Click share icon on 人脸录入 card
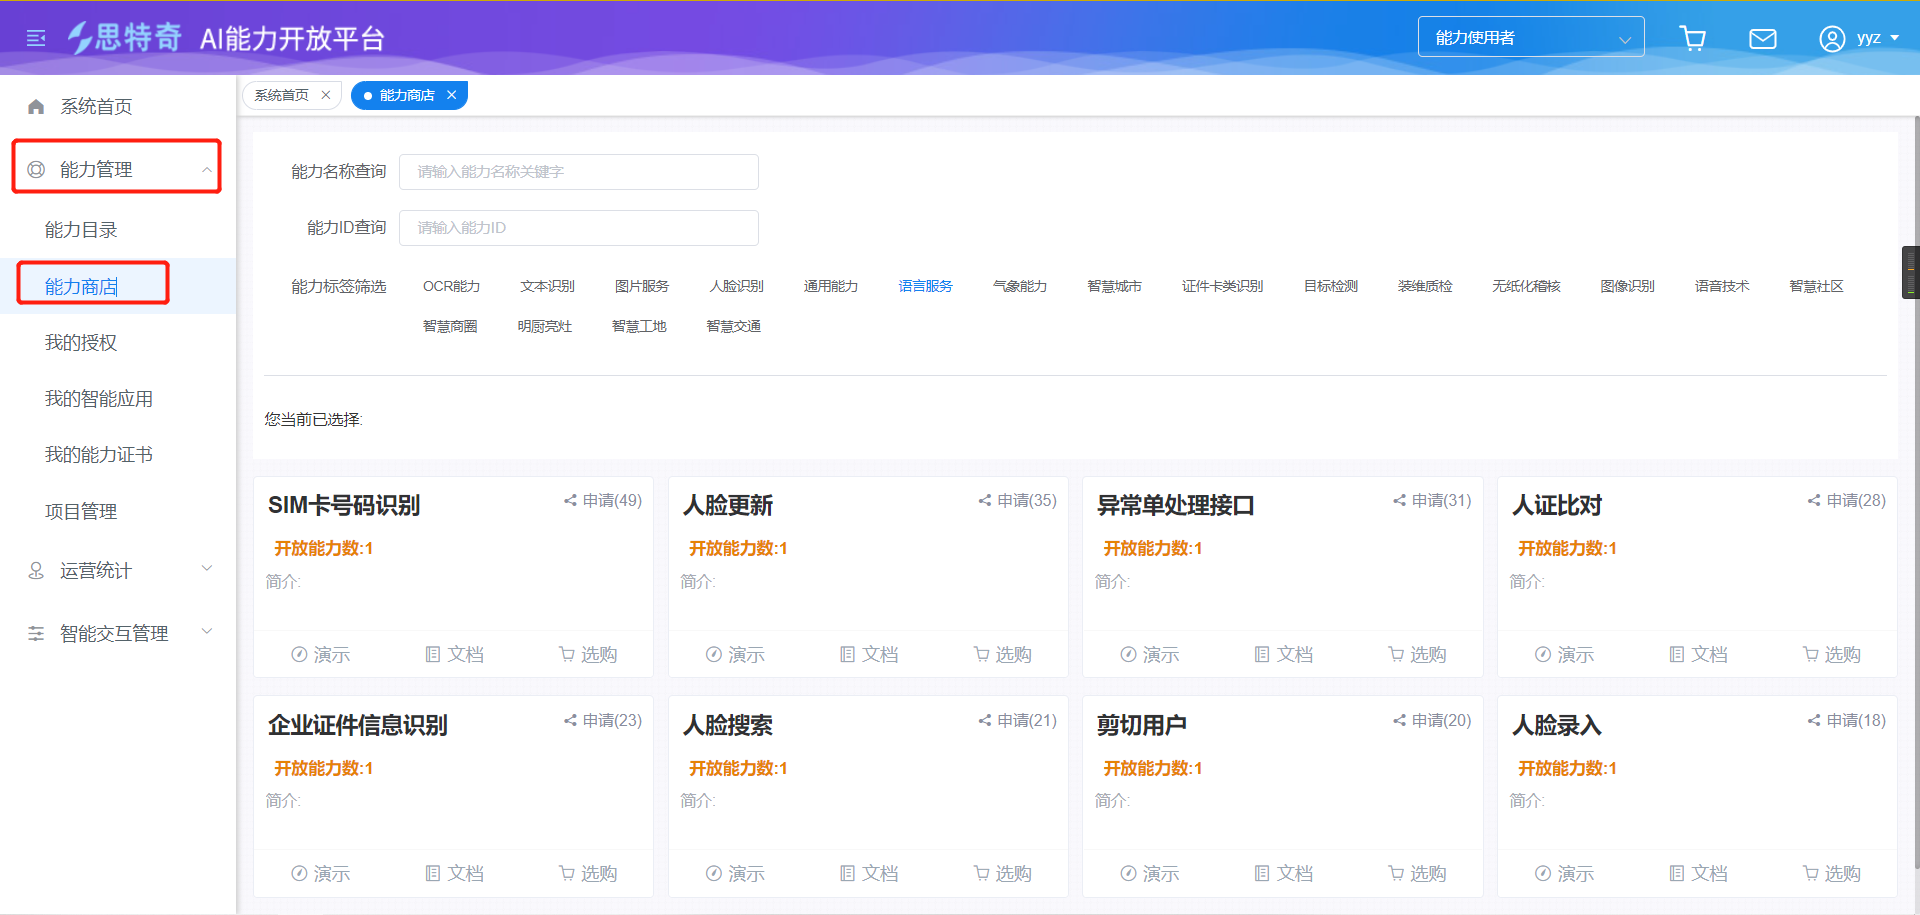Viewport: 1920px width, 915px height. coord(1814,720)
